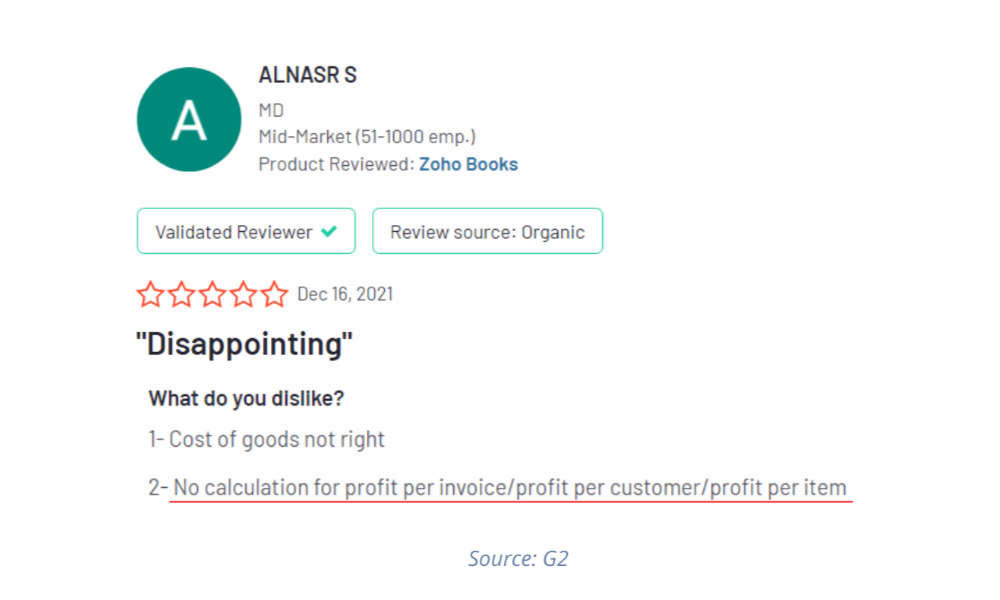
Task: Open the Zoho Books product link
Action: click(x=468, y=164)
